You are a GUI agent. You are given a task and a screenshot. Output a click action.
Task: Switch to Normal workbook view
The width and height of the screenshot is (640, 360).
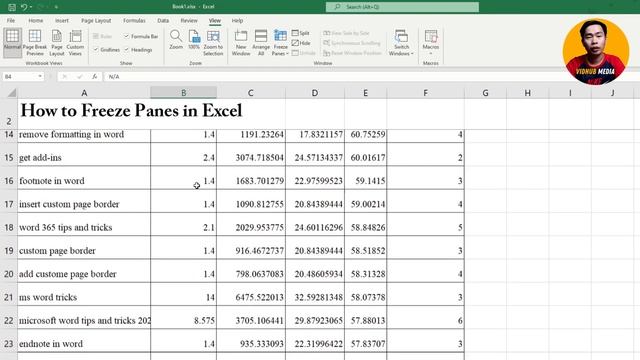point(12,42)
